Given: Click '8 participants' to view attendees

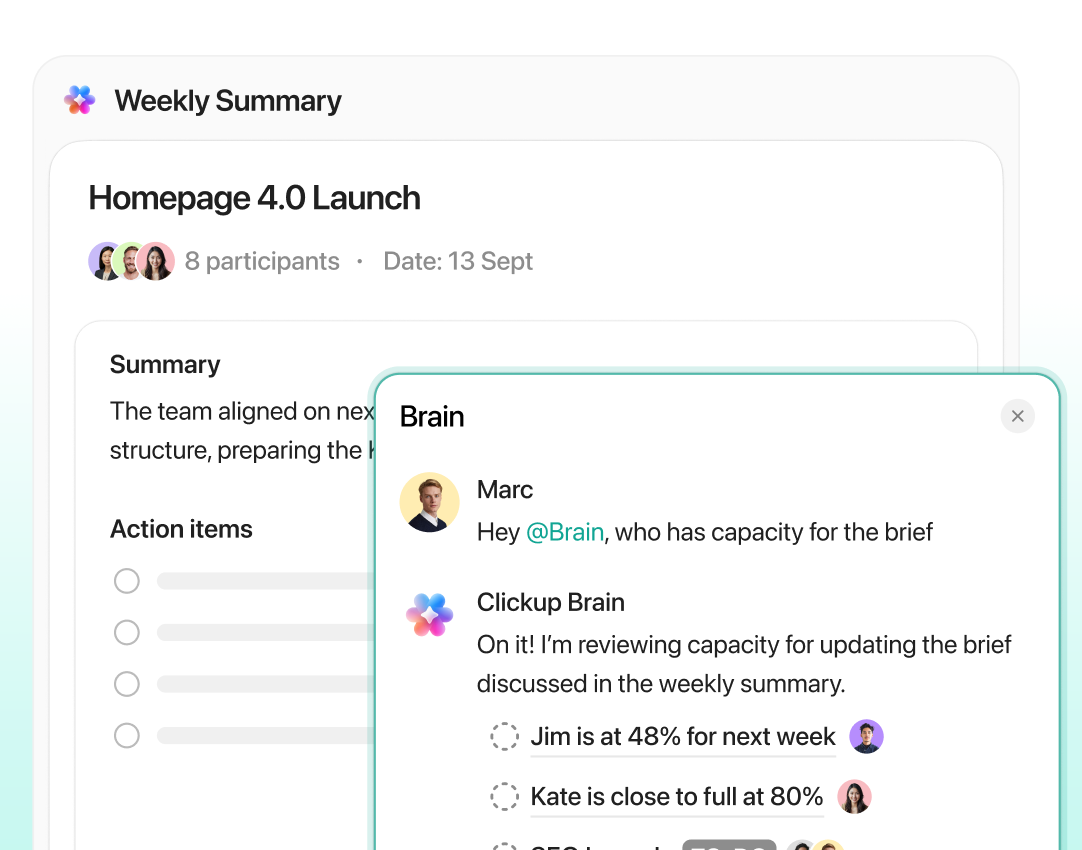Looking at the screenshot, I should tap(262, 260).
